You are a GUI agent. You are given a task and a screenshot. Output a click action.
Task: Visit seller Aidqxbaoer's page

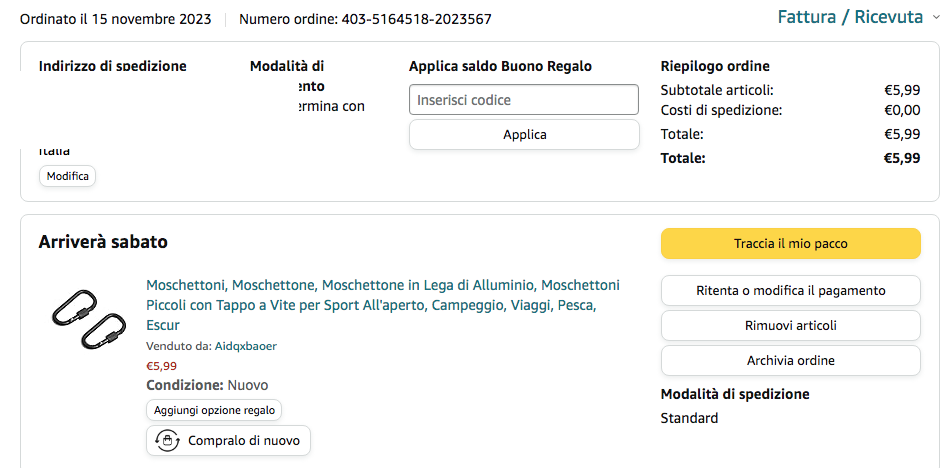pyautogui.click(x=245, y=346)
